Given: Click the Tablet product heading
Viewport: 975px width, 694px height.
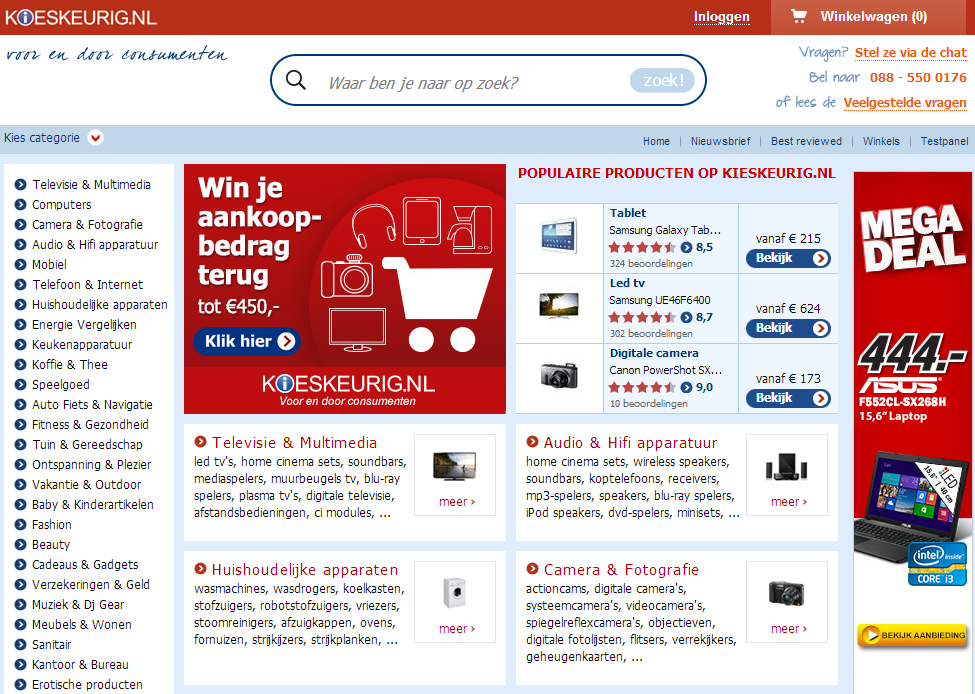Looking at the screenshot, I should pos(627,213).
